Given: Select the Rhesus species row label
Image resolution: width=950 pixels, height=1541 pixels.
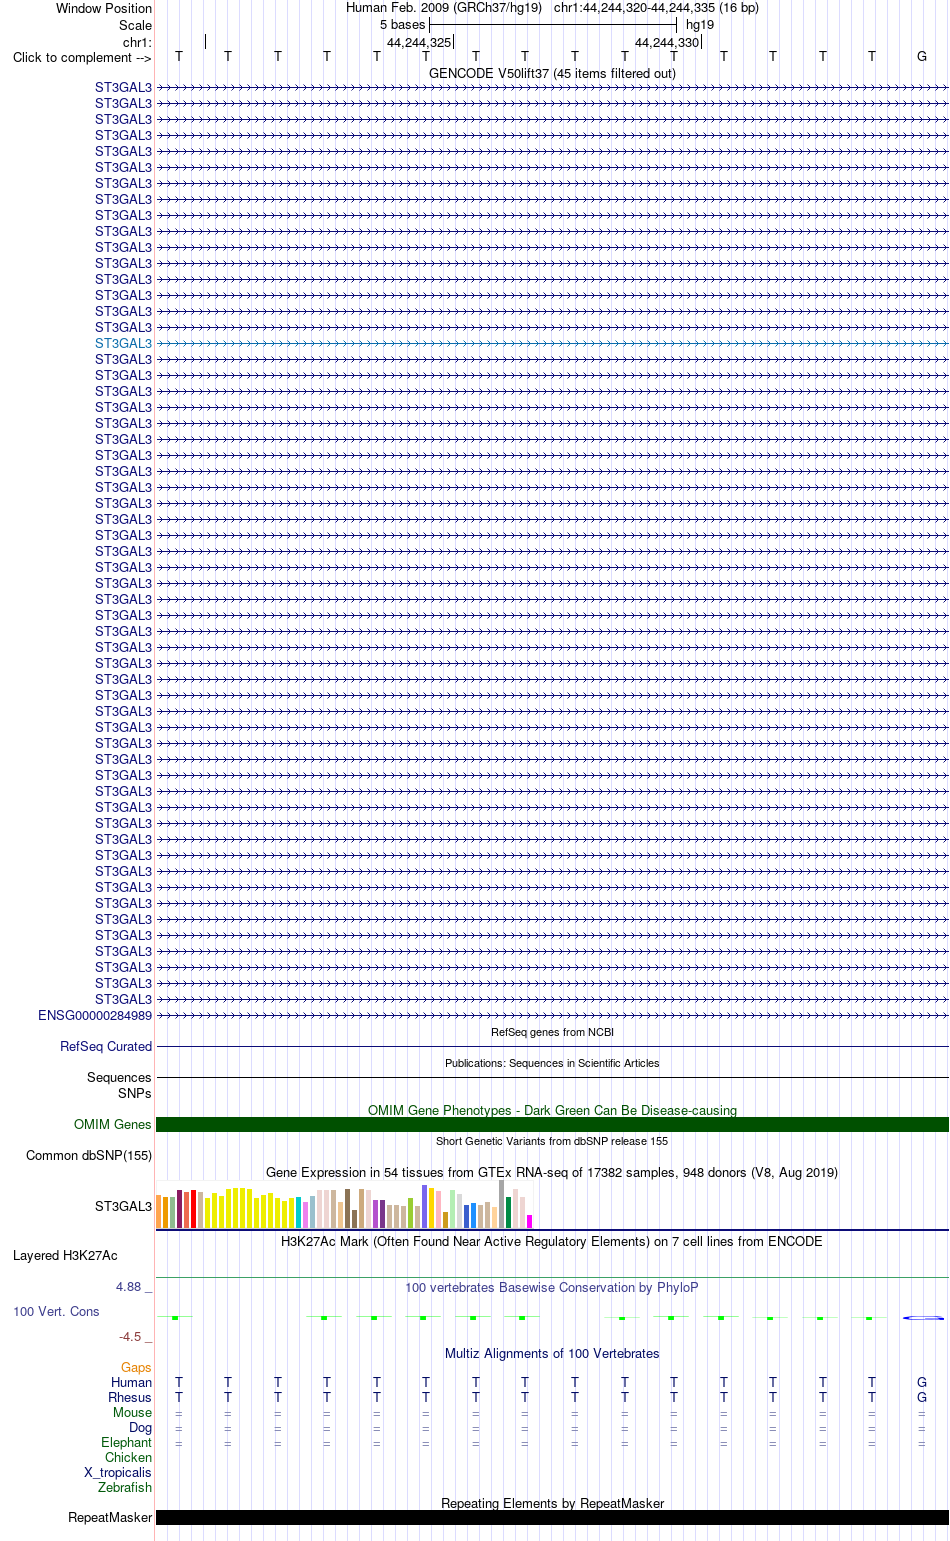Looking at the screenshot, I should click(x=130, y=1397).
